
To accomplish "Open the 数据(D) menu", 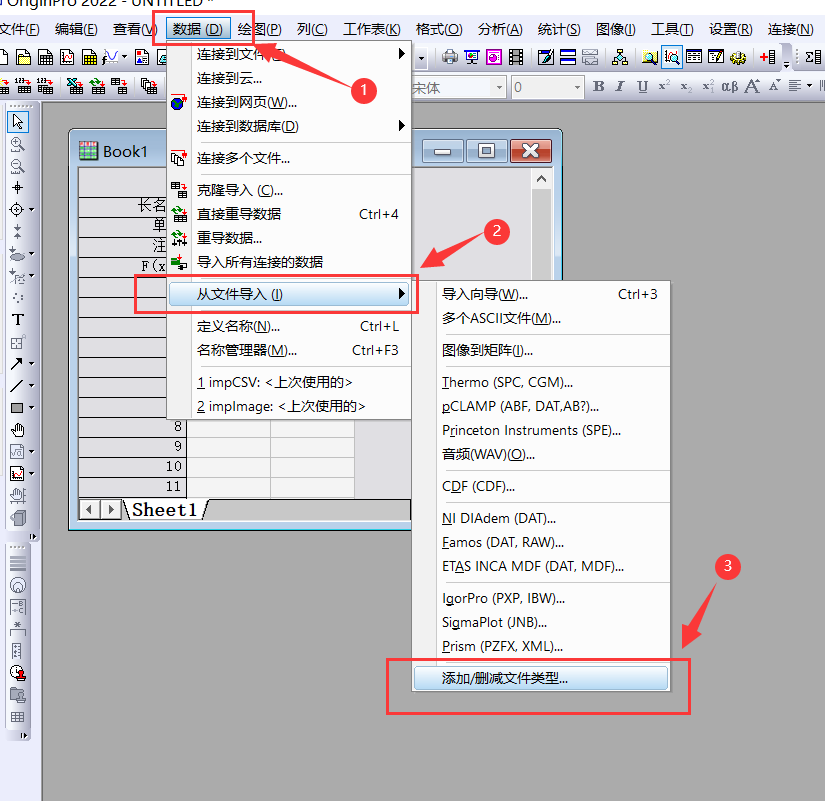I will click(198, 29).
